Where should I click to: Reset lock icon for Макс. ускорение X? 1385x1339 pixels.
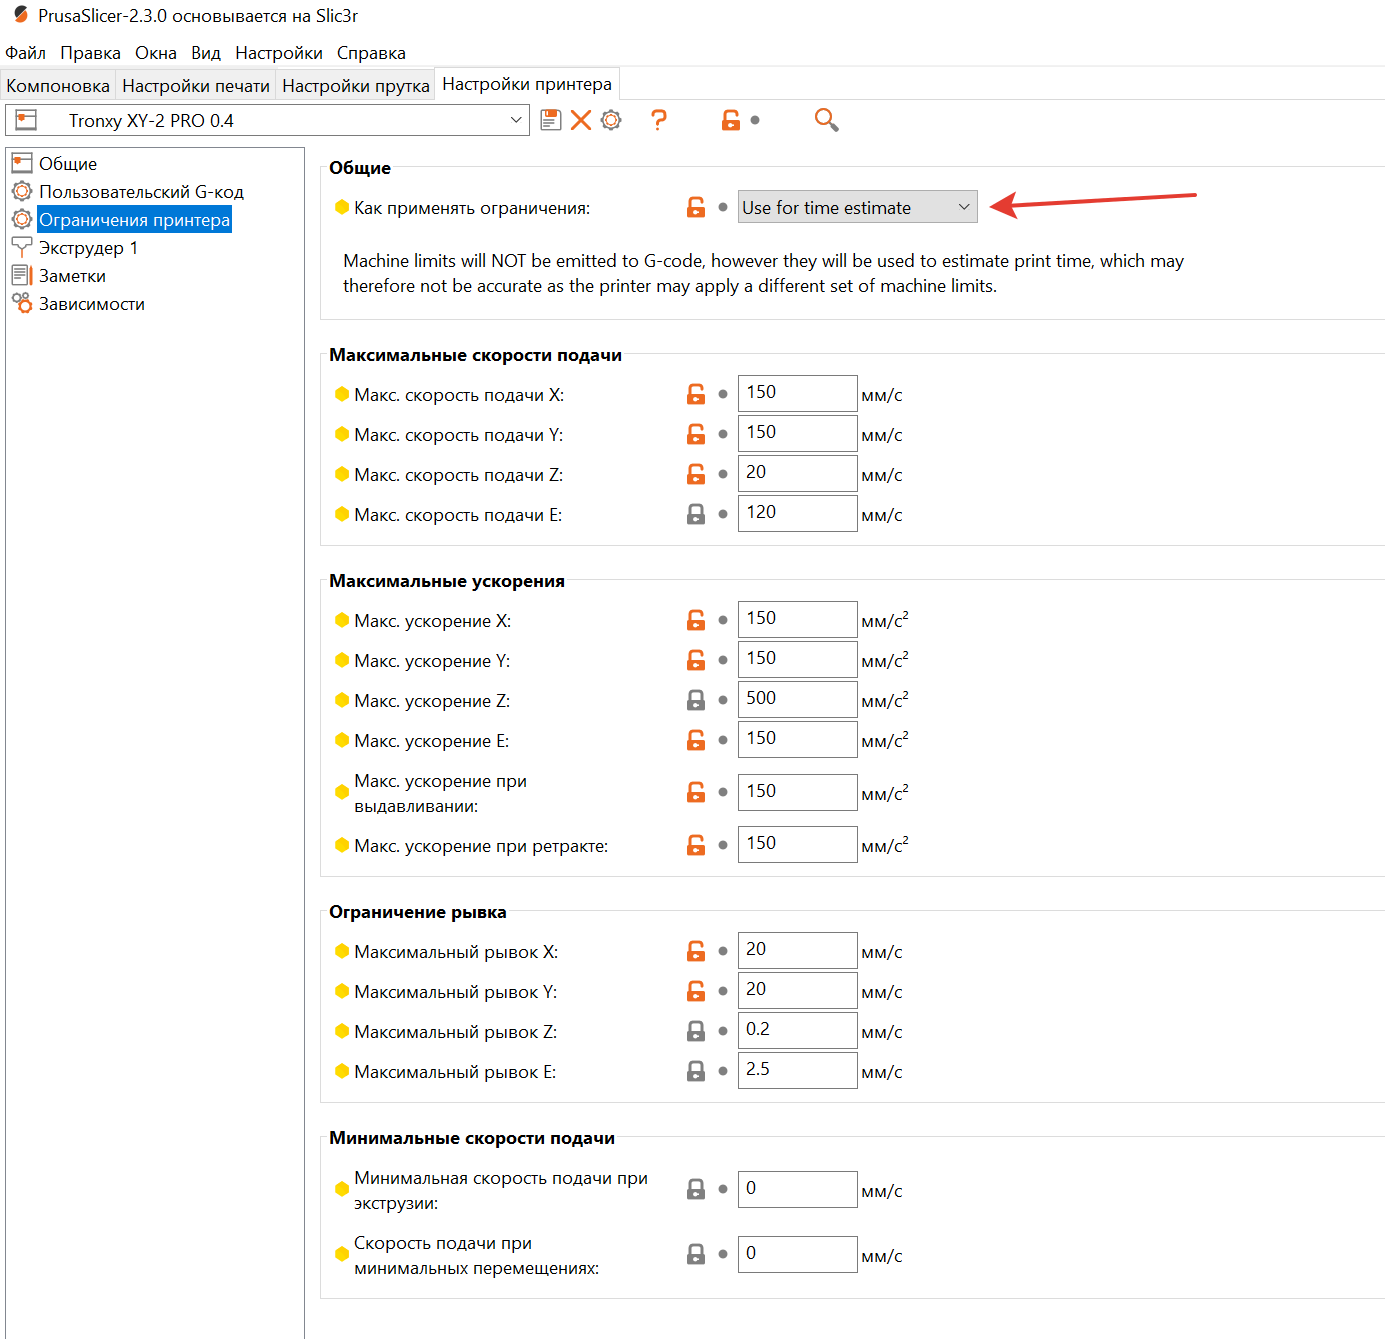(696, 620)
